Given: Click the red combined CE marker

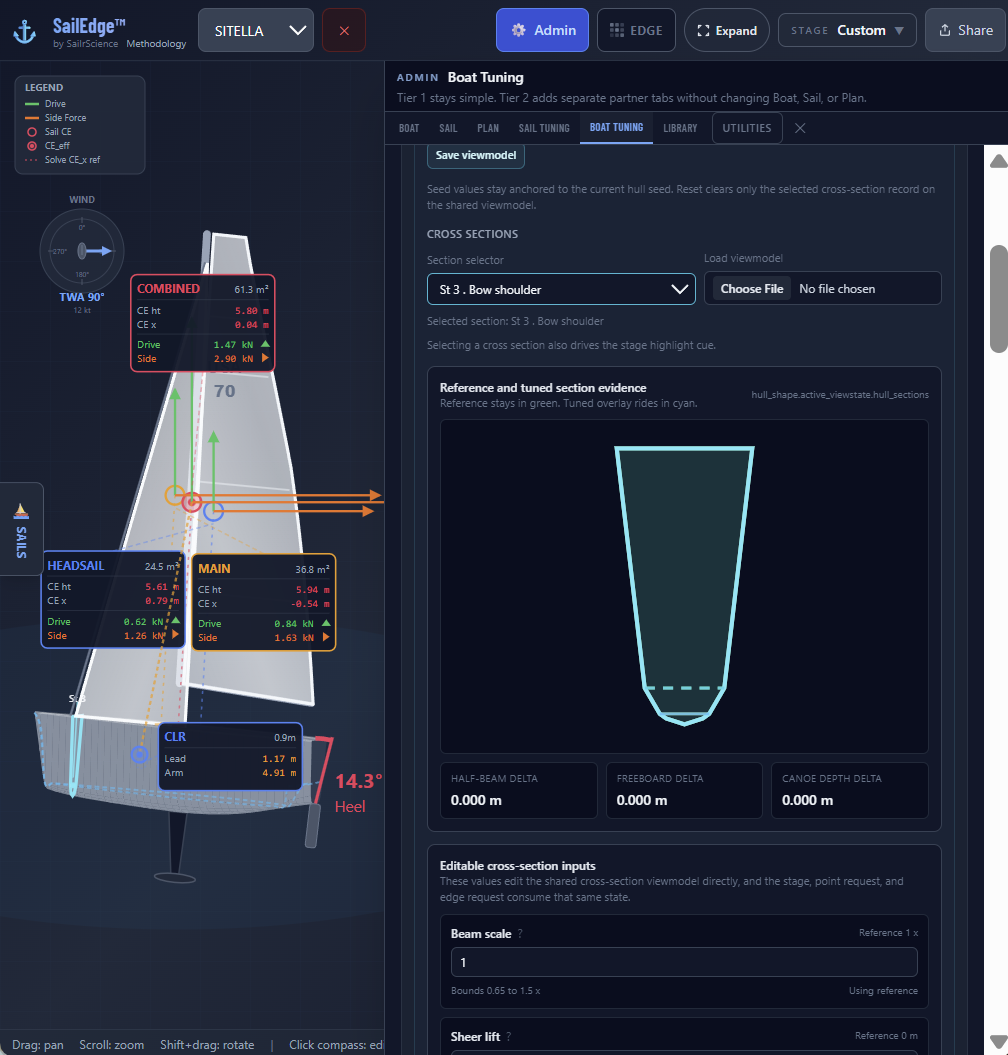Looking at the screenshot, I should tap(192, 502).
